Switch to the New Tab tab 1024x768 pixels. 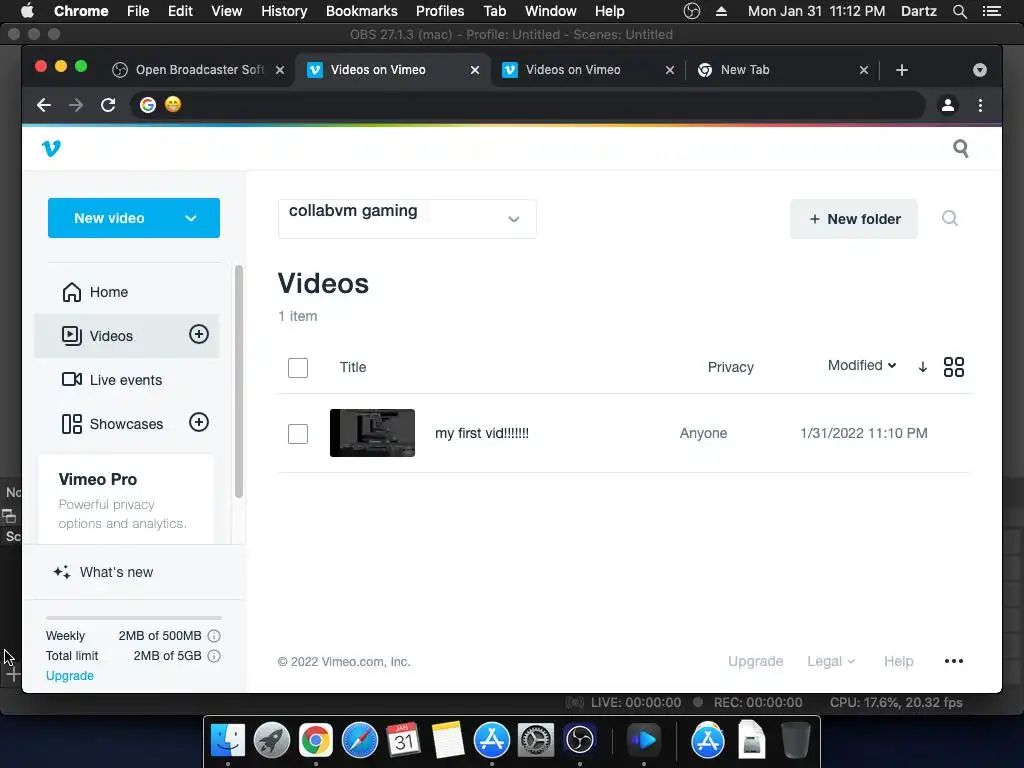coord(782,70)
